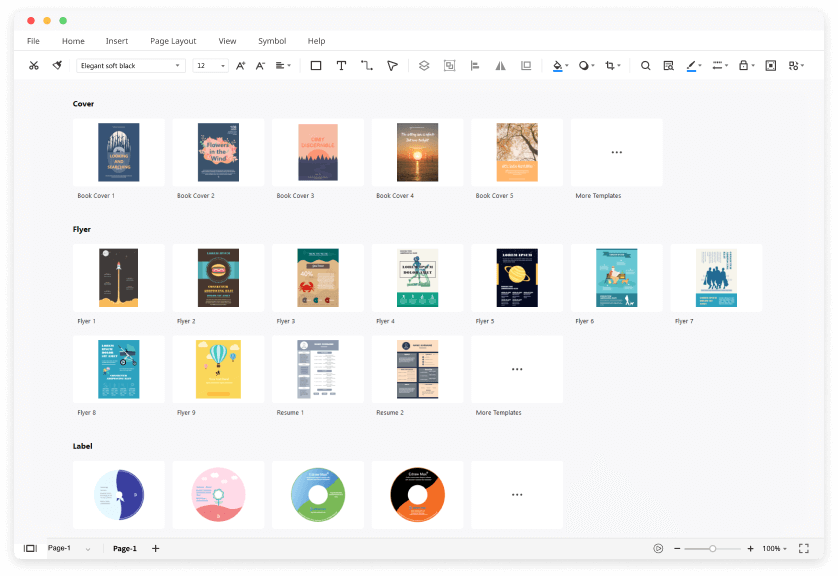
Task: Open the 100% zoom level dropdown
Action: [774, 548]
